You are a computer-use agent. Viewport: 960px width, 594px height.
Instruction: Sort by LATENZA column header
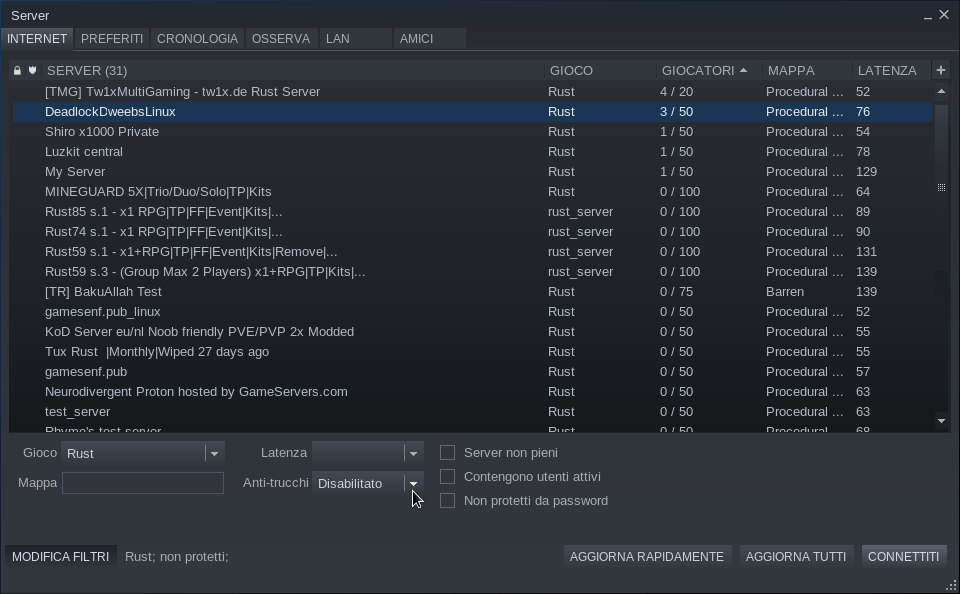click(891, 70)
